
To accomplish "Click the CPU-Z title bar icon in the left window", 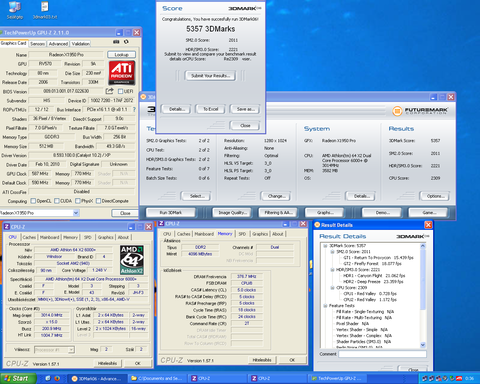I will (7, 227).
